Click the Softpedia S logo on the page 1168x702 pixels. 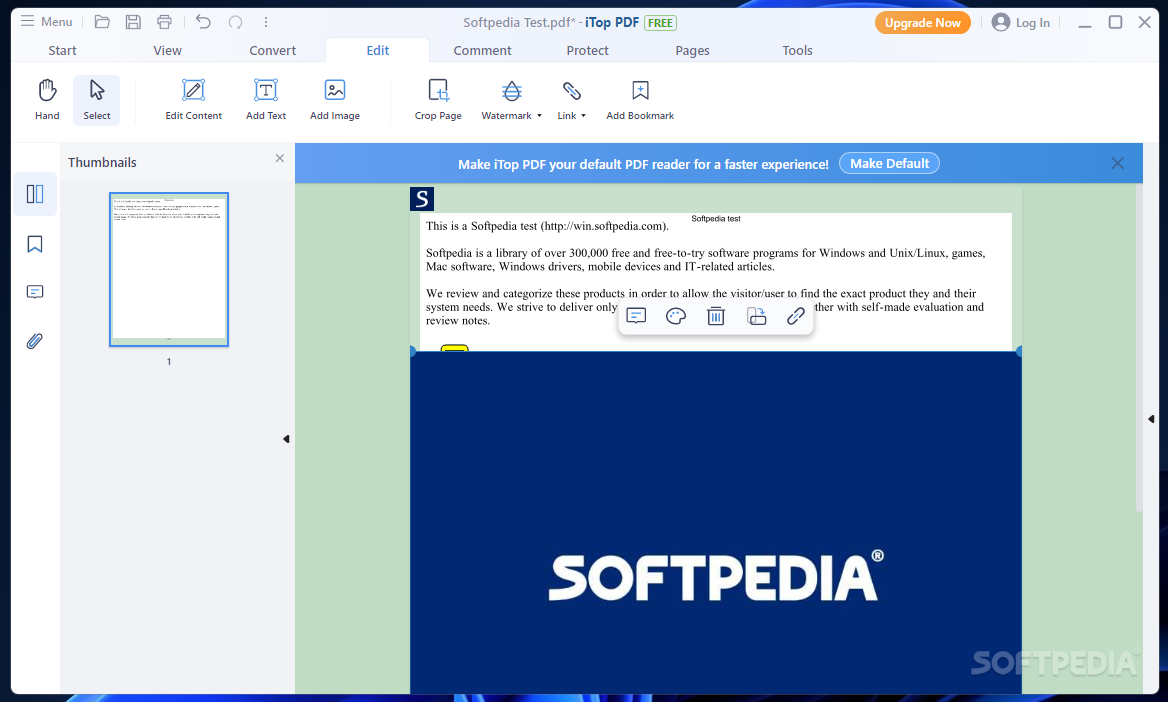pos(422,199)
